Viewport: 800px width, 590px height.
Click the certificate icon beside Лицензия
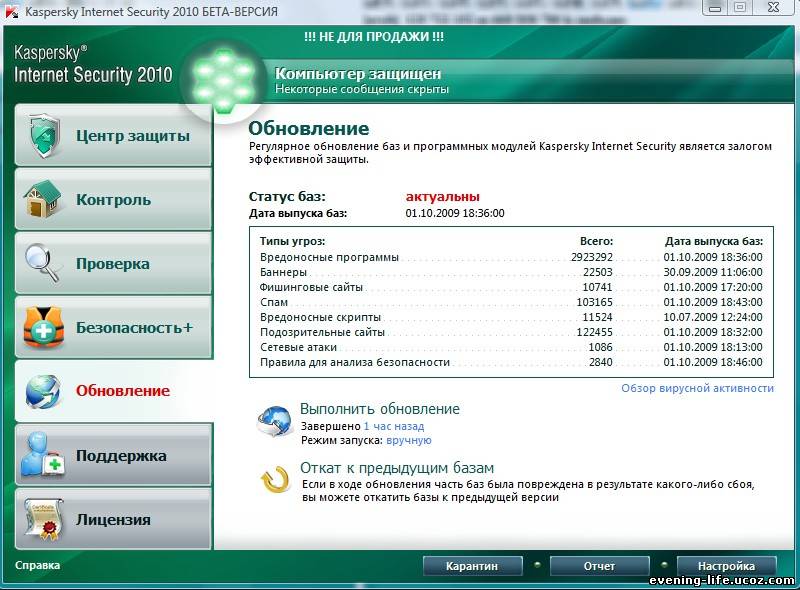44,519
